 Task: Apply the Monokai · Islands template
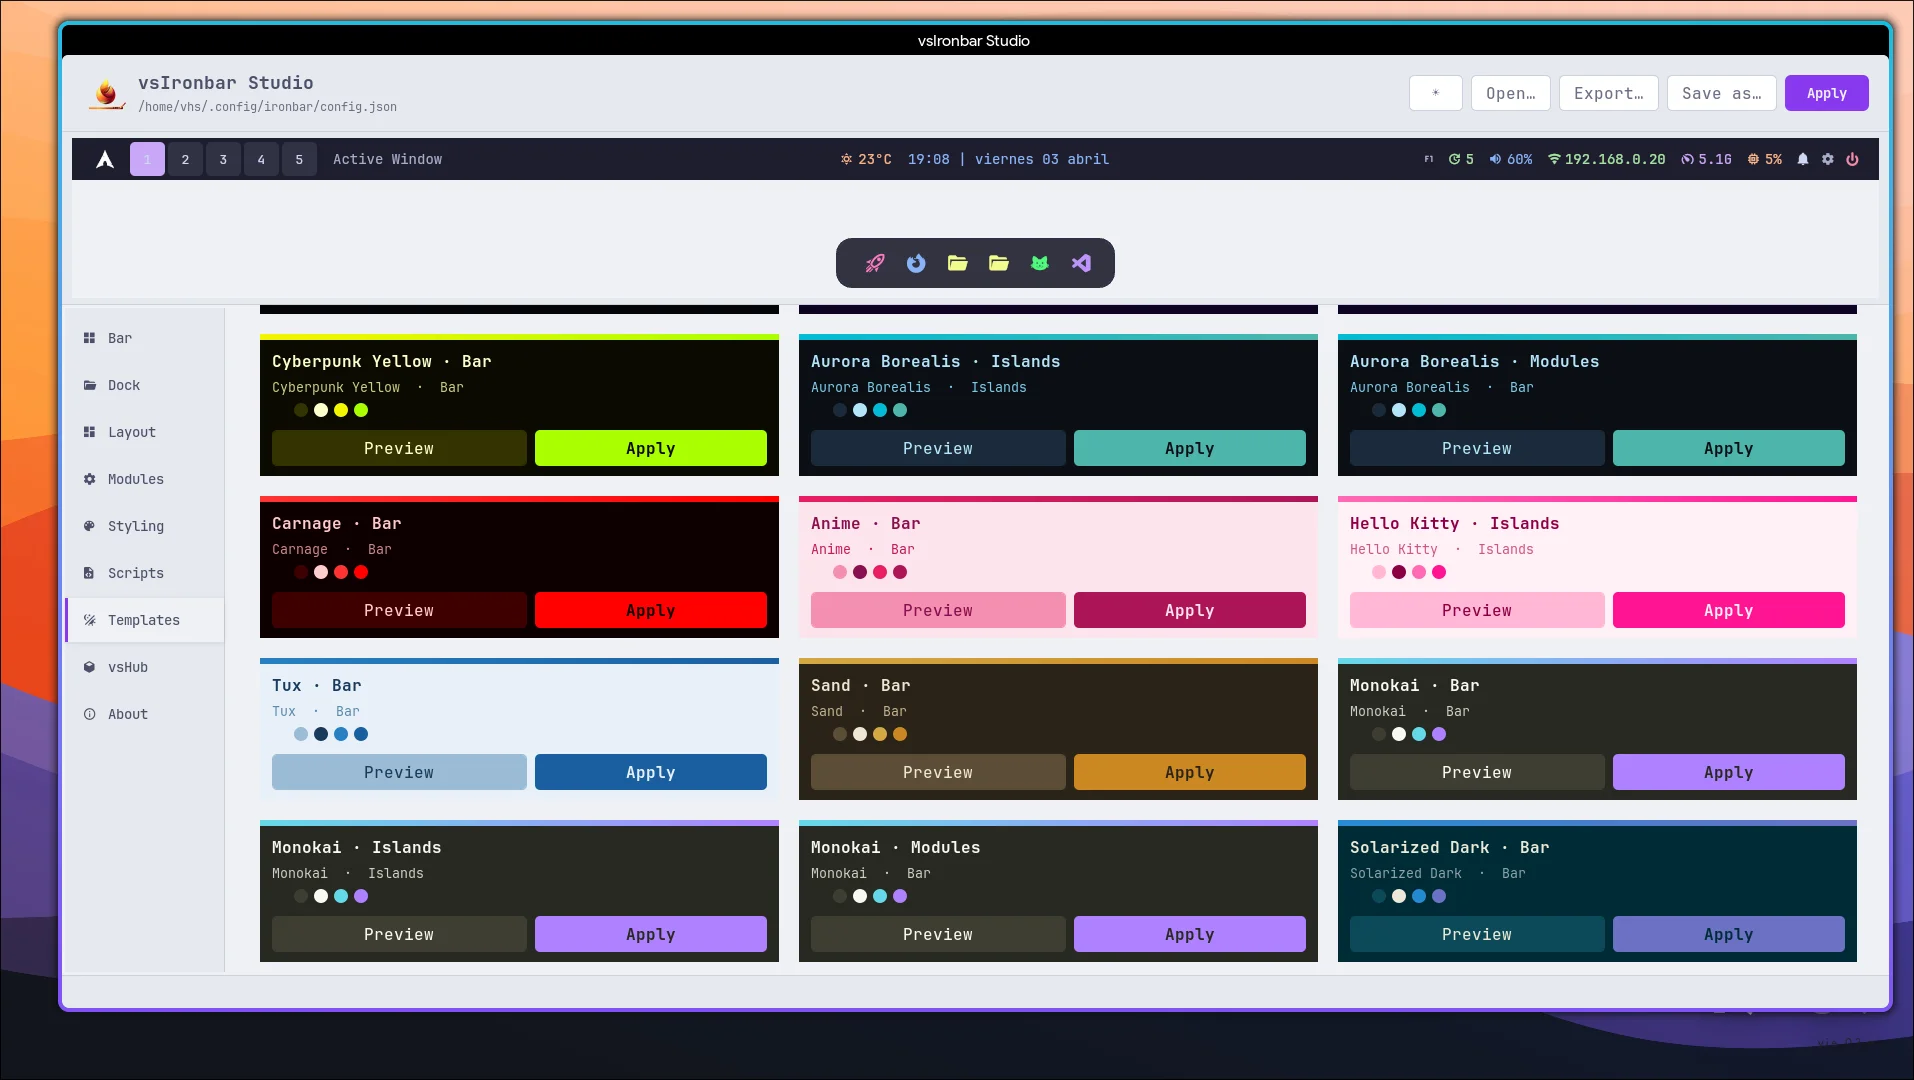[651, 934]
